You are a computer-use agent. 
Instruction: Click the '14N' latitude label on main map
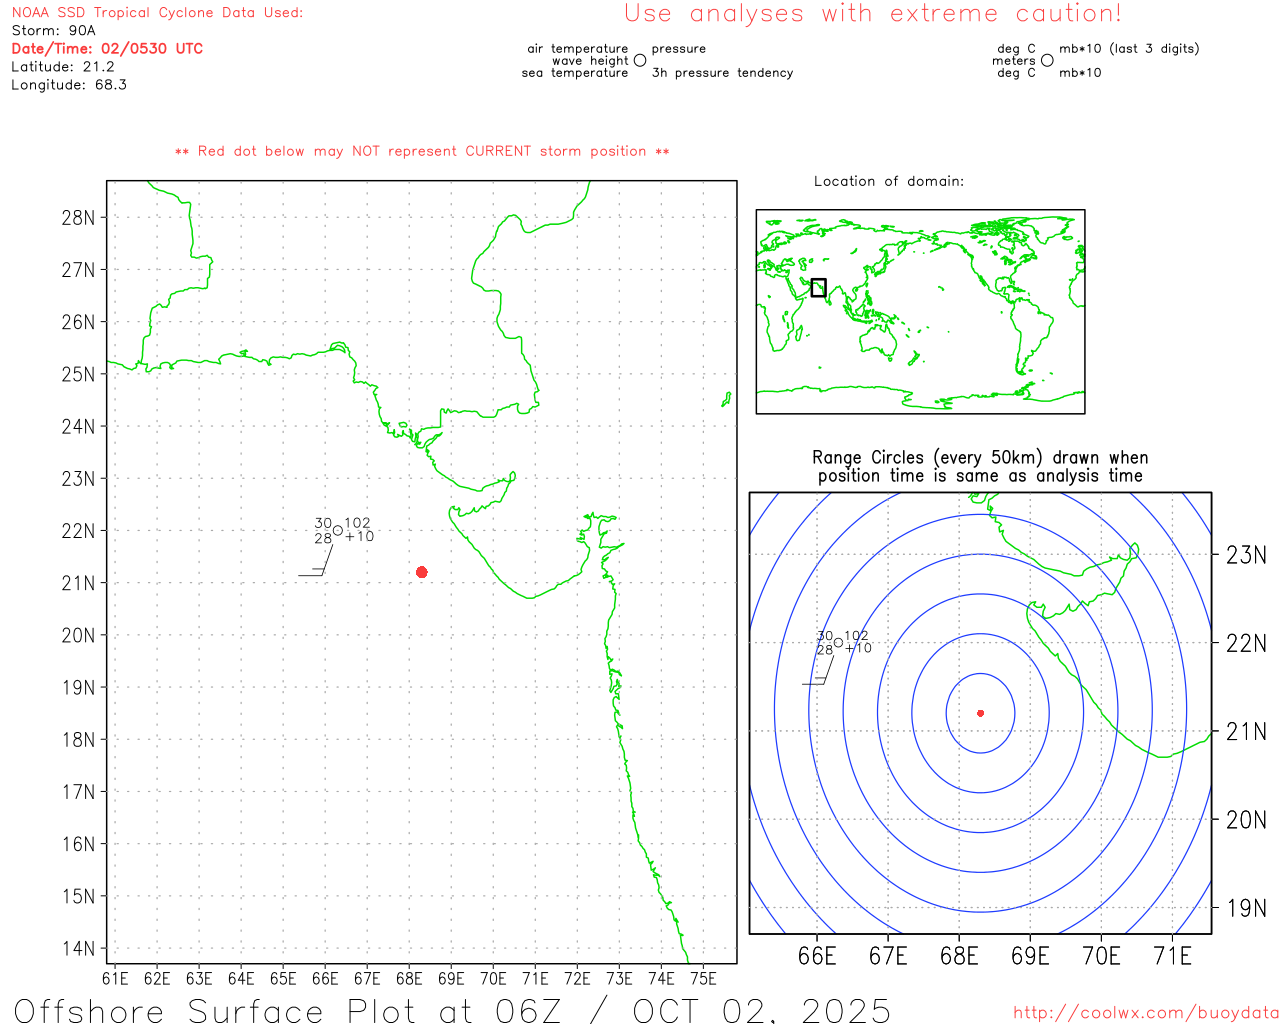coord(79,948)
